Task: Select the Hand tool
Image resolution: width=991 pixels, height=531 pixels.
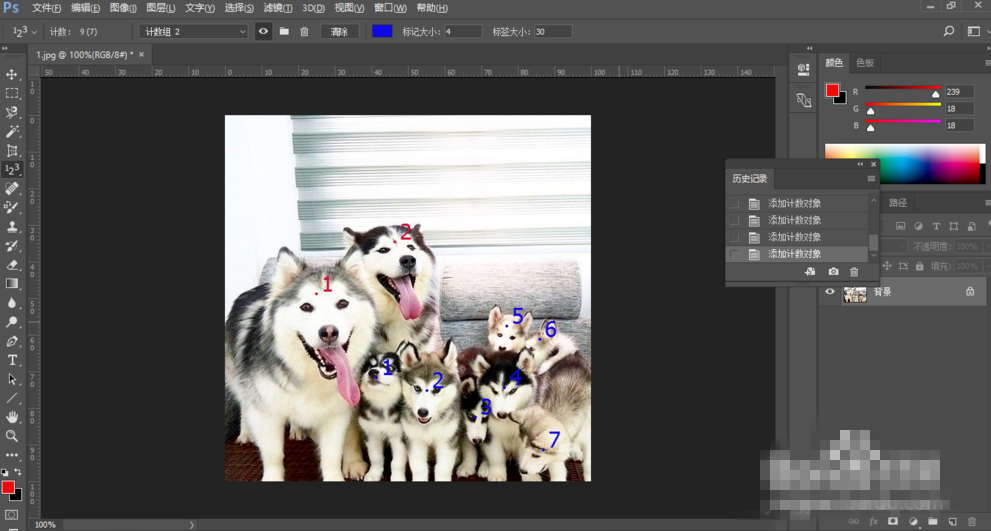Action: point(12,417)
